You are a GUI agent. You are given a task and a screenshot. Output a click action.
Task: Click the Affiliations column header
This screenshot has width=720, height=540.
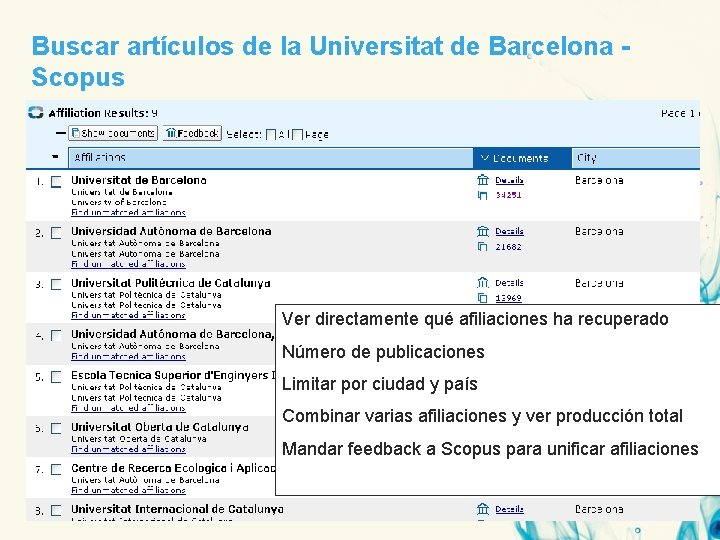[270, 158]
